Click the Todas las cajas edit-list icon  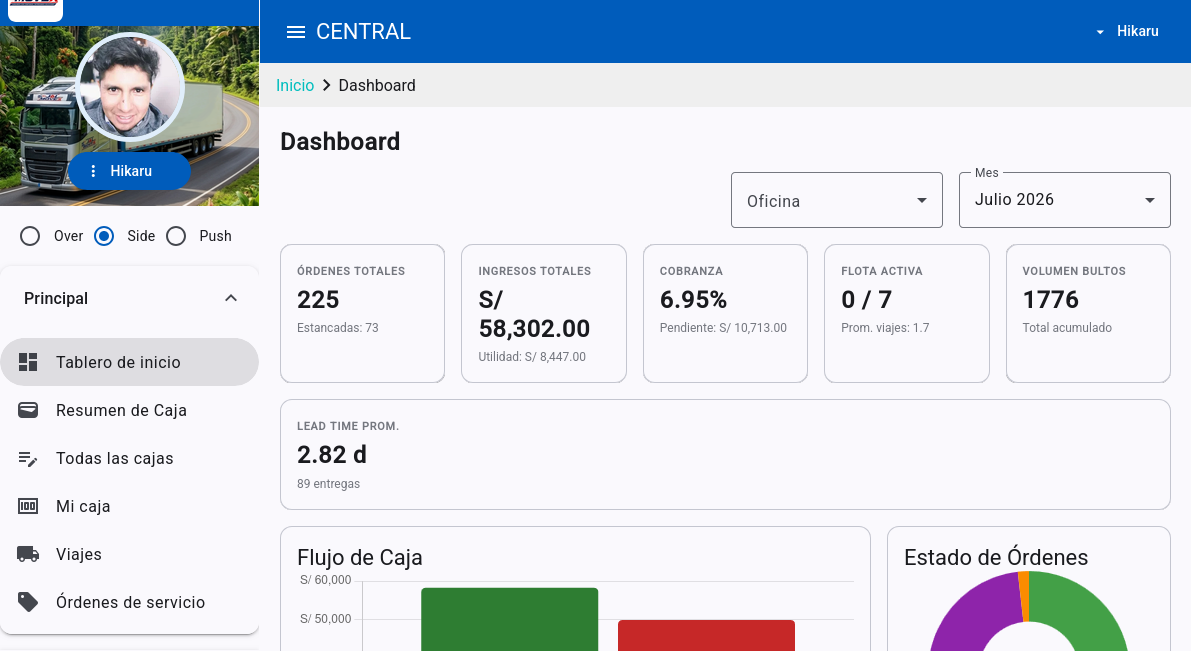[x=28, y=459]
